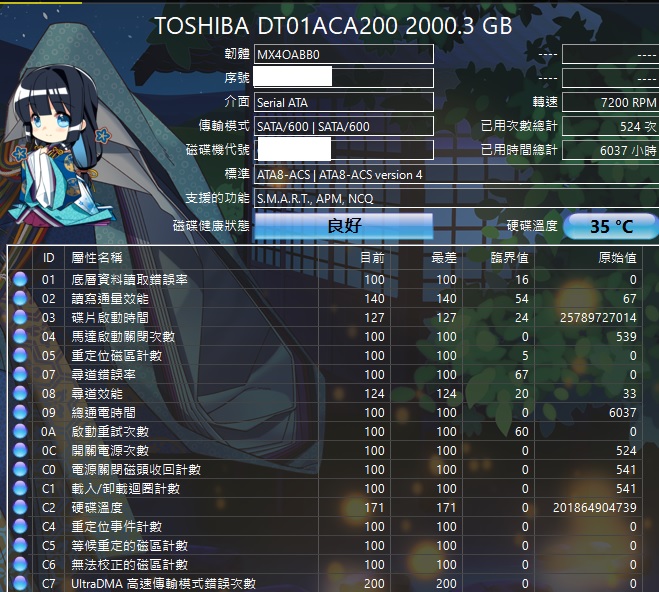Image resolution: width=659 pixels, height=592 pixels.
Task: Click the status orb for attribute C0
Action: click(20, 469)
